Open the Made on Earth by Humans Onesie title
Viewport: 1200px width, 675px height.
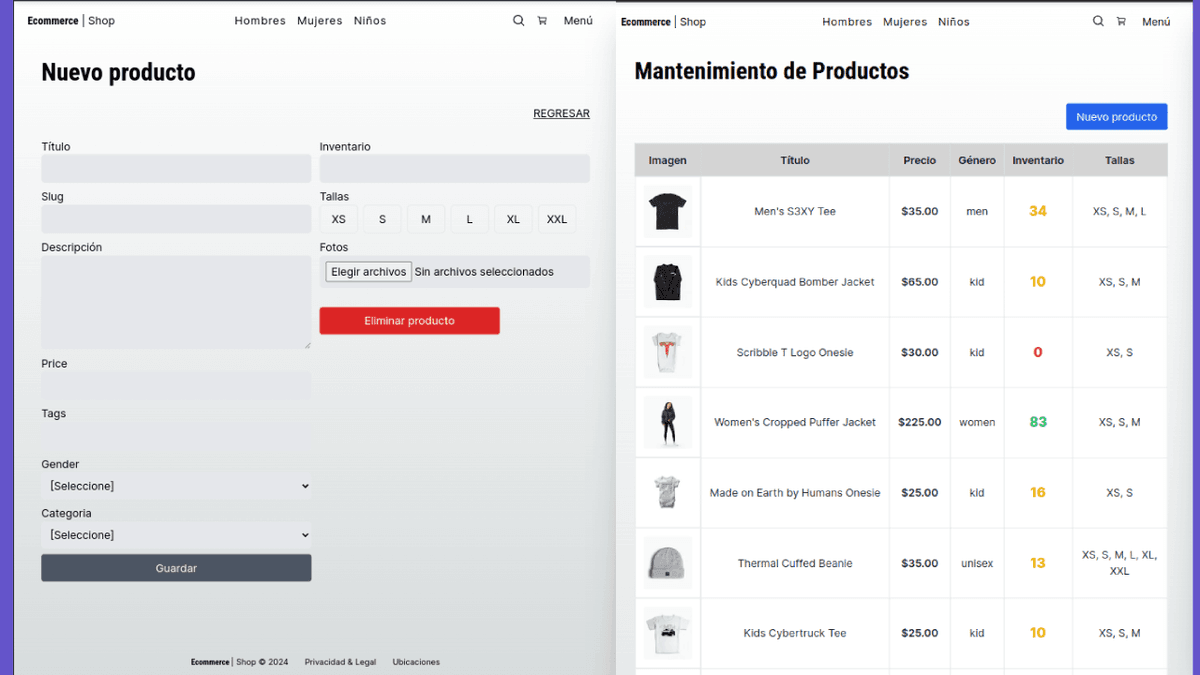[x=795, y=493]
